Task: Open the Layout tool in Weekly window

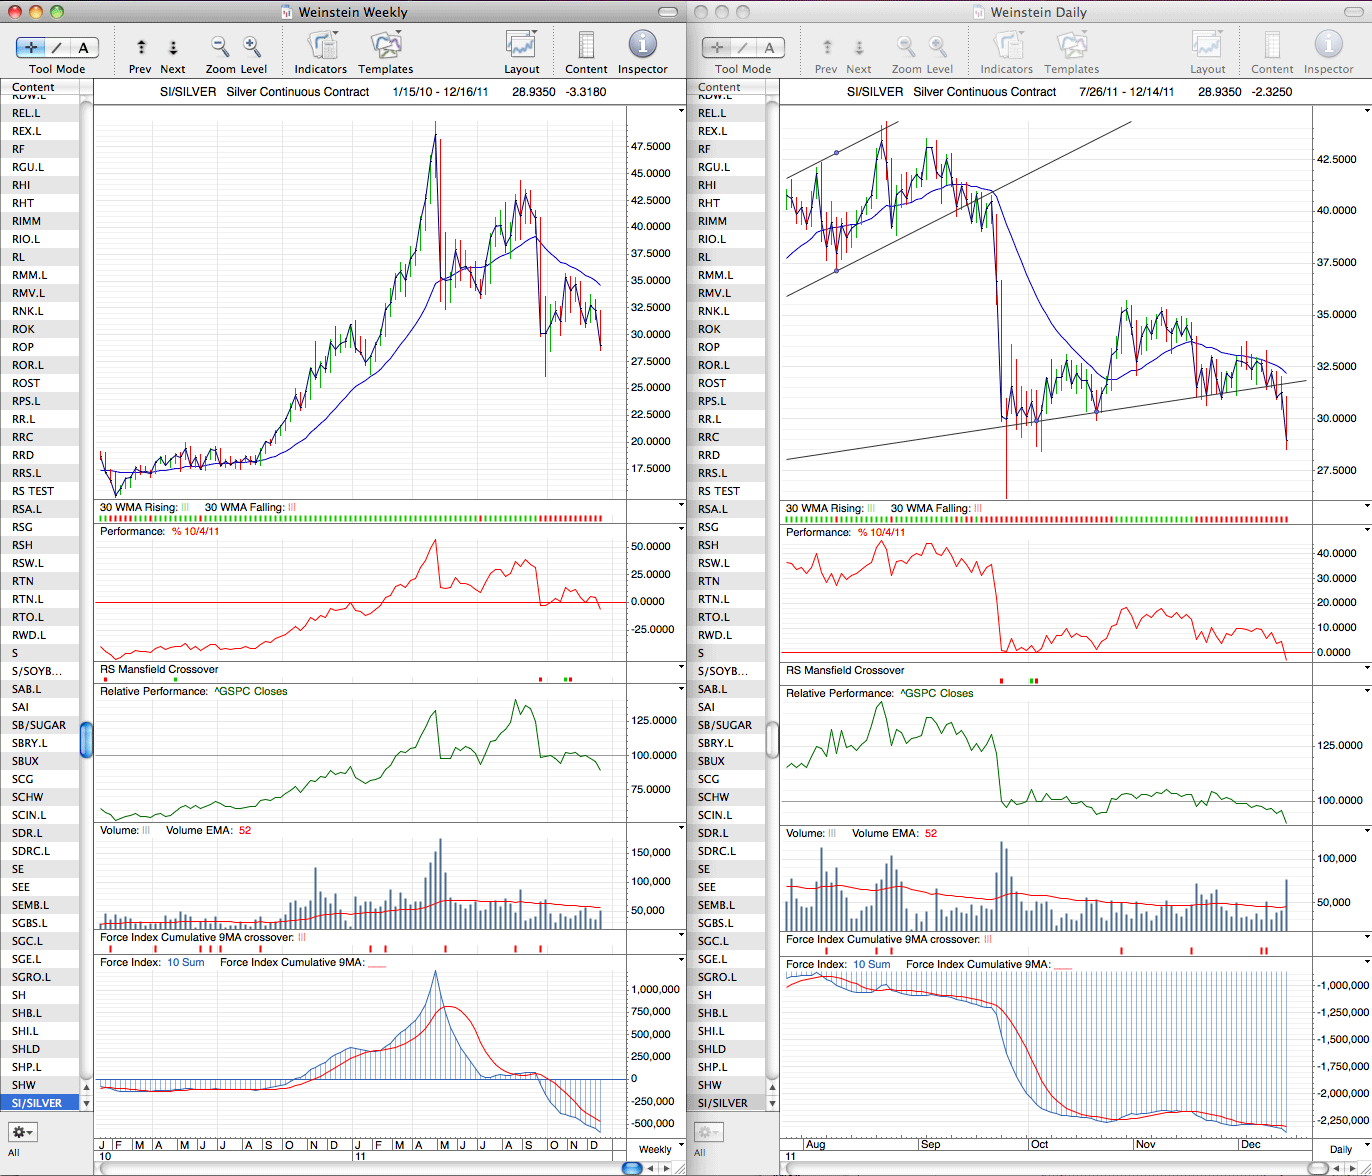Action: pos(521,46)
